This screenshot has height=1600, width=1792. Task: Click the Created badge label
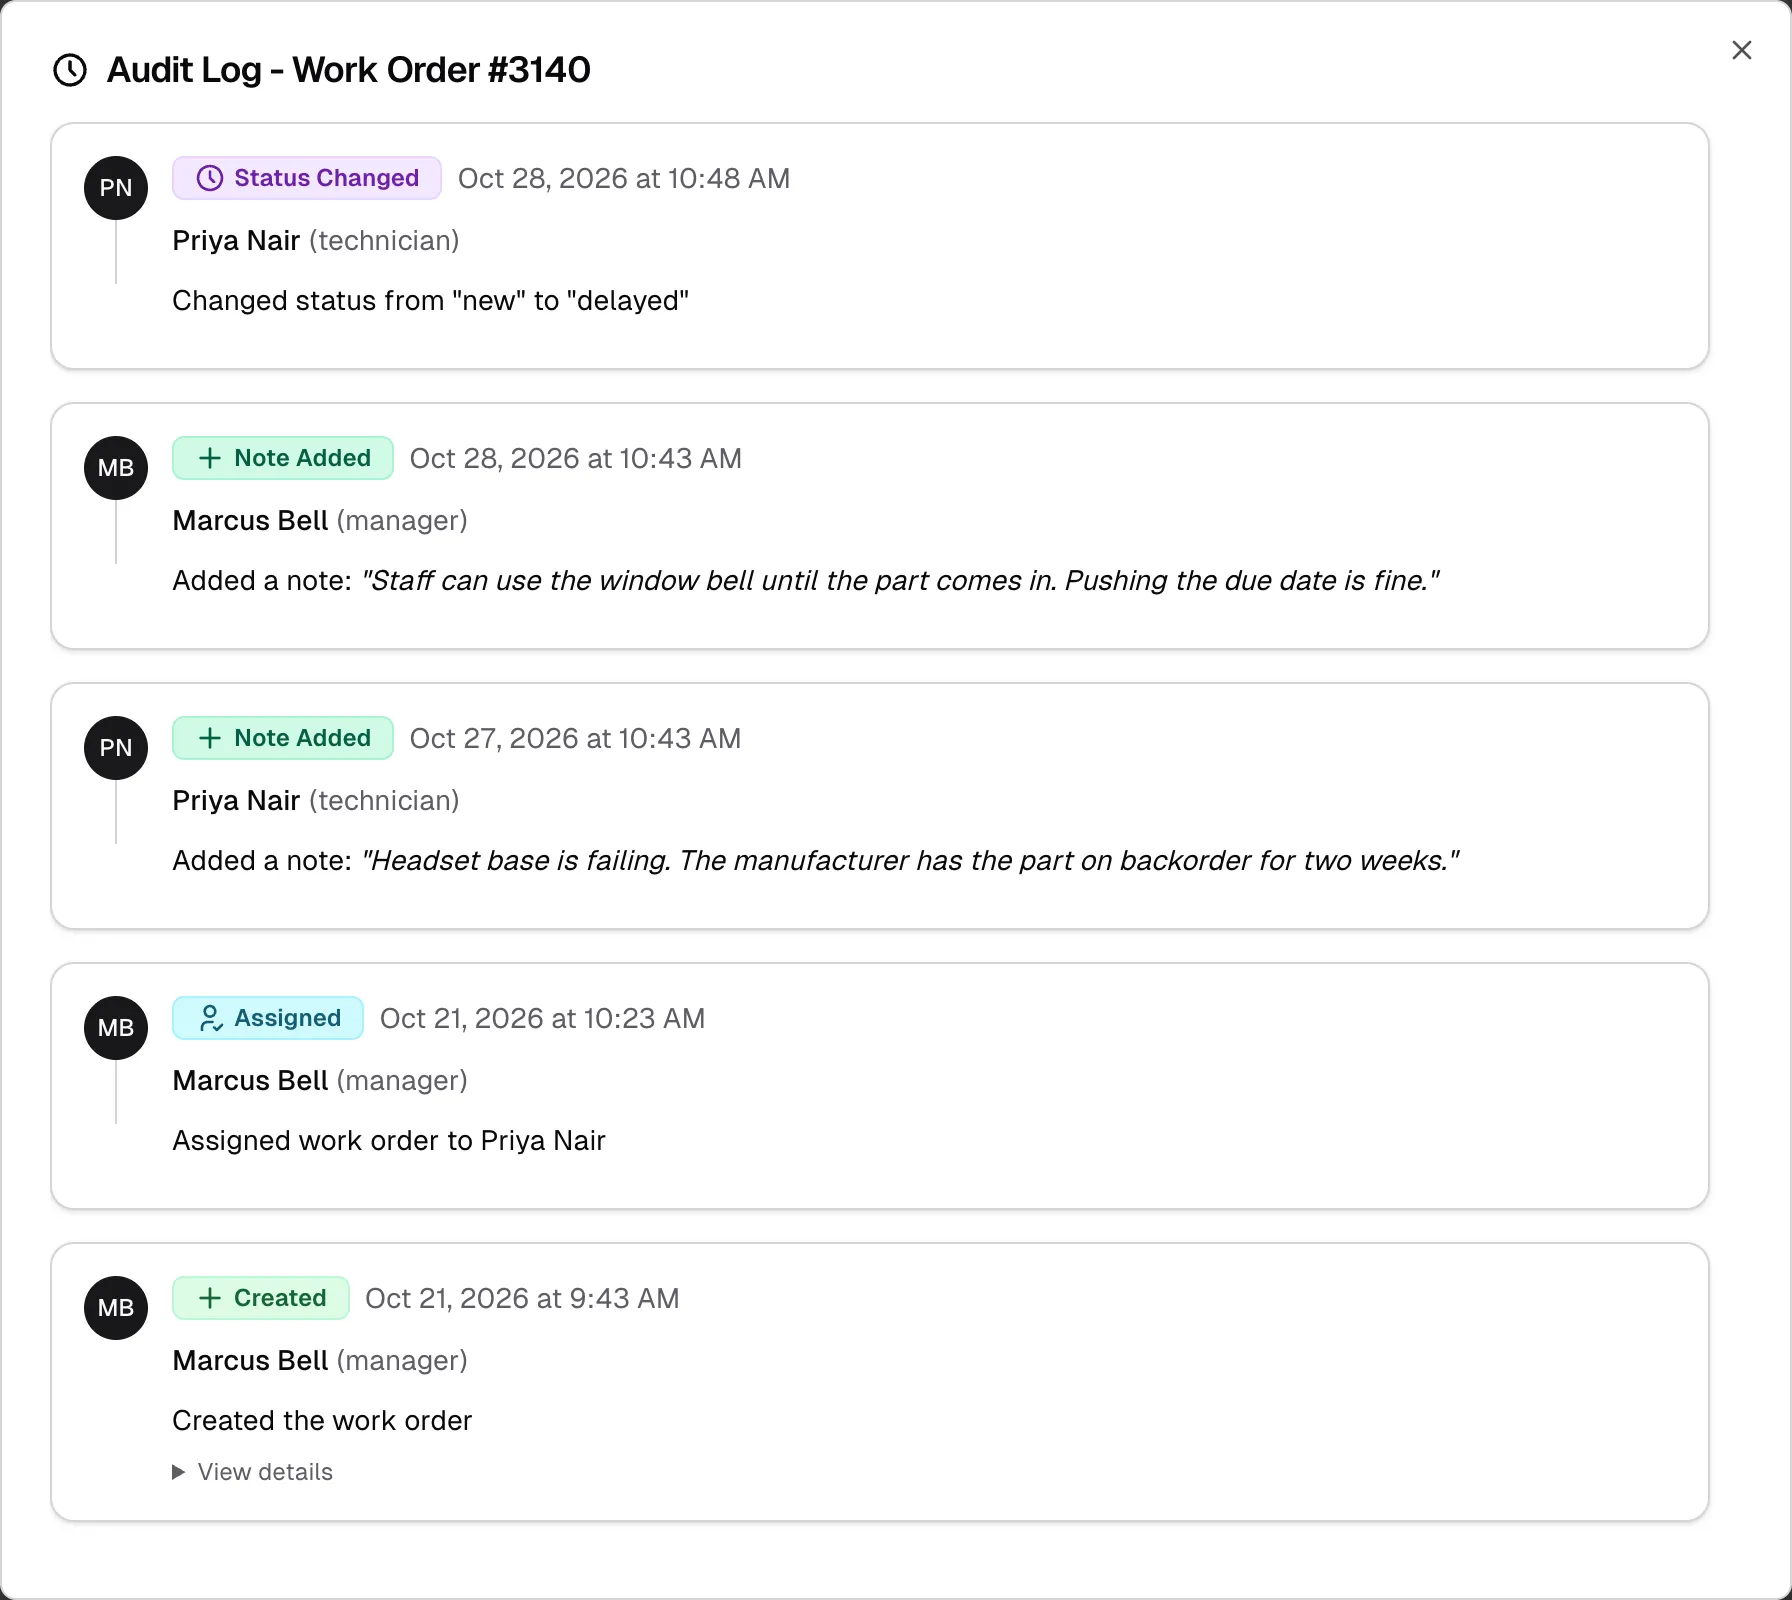pos(280,1298)
